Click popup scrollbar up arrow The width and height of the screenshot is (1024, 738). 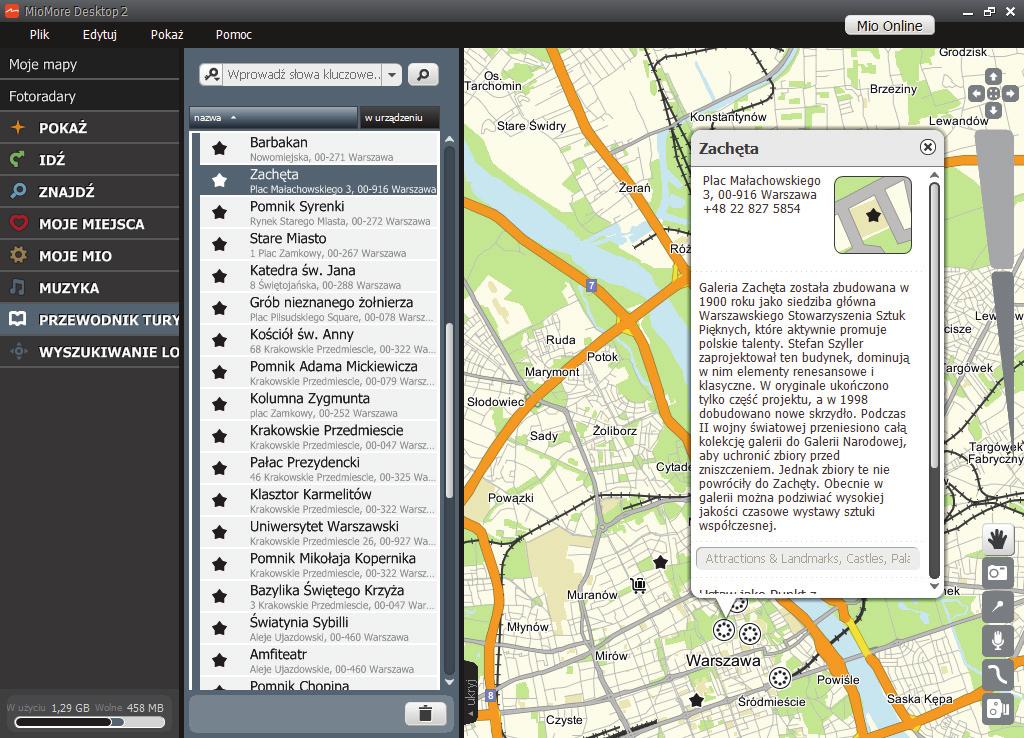(934, 175)
